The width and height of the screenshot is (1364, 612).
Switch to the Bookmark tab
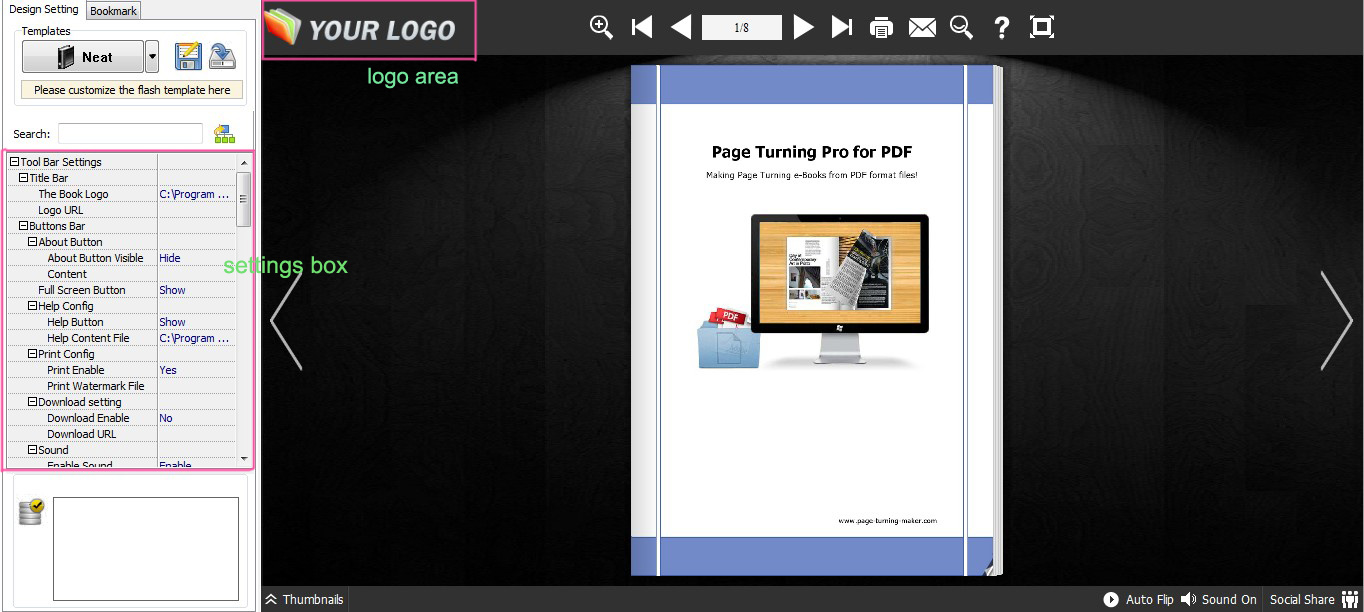point(114,11)
